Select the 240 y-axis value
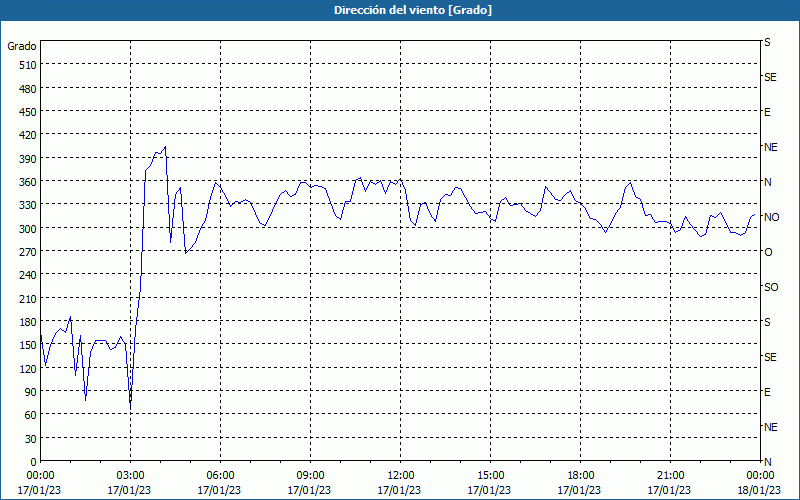This screenshot has width=800, height=500. 29,276
